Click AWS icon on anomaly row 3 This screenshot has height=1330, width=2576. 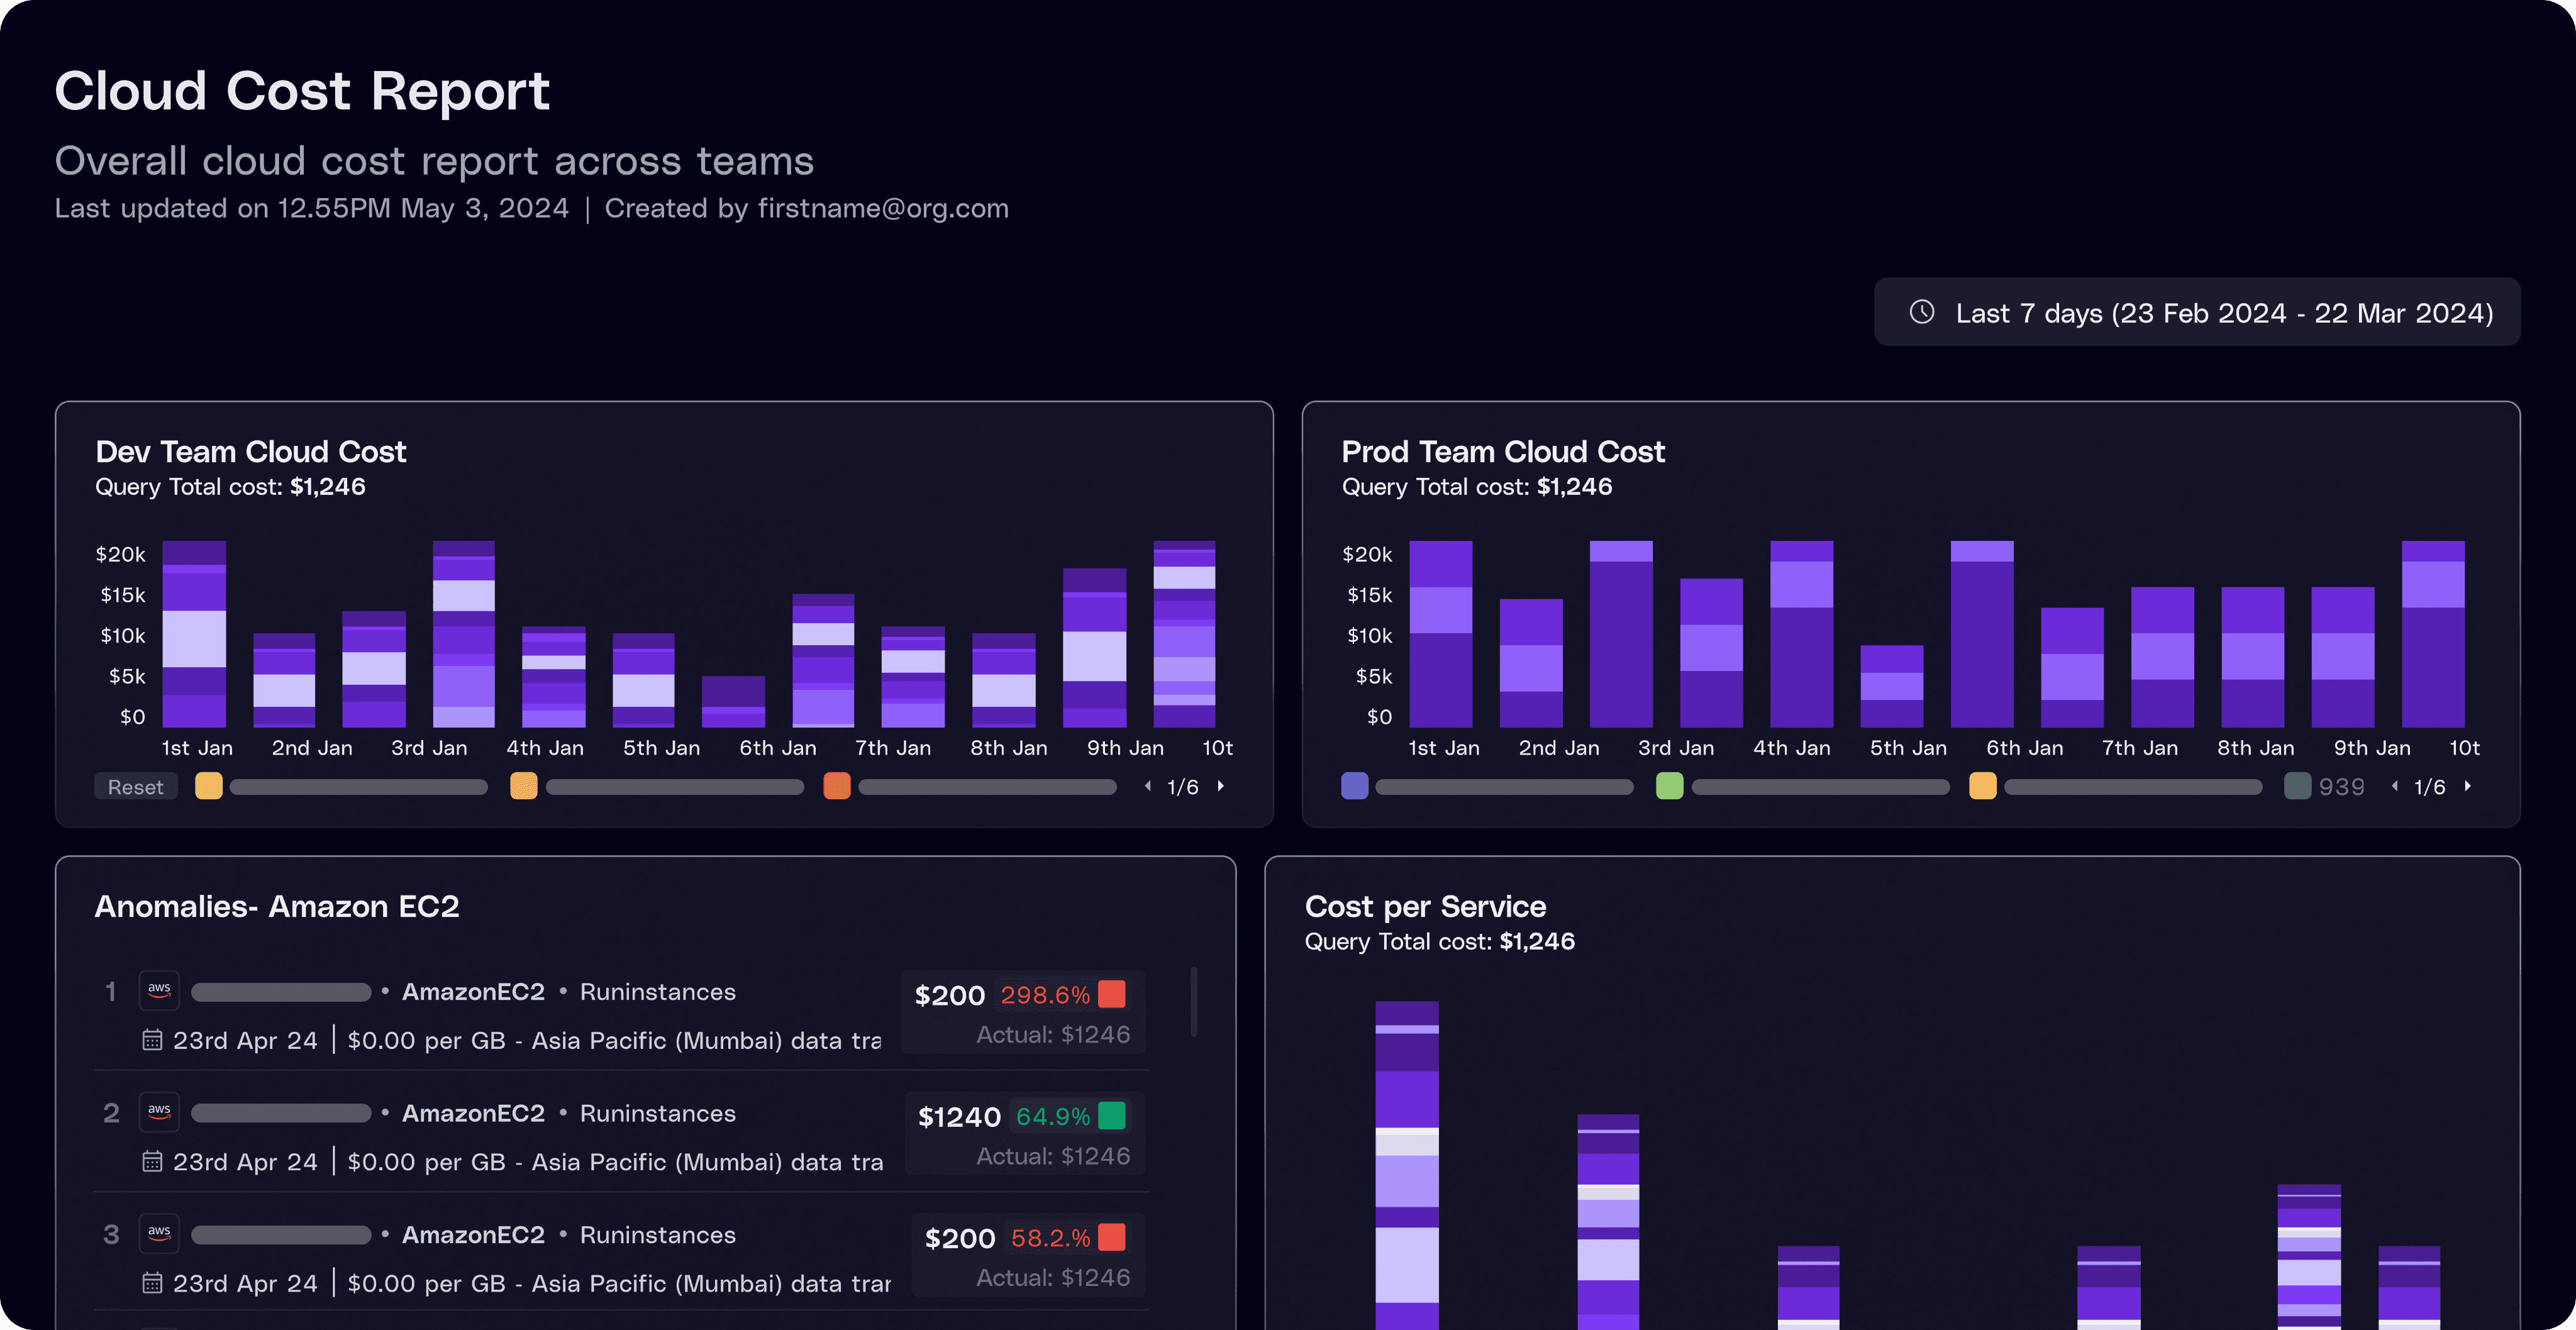point(159,1233)
